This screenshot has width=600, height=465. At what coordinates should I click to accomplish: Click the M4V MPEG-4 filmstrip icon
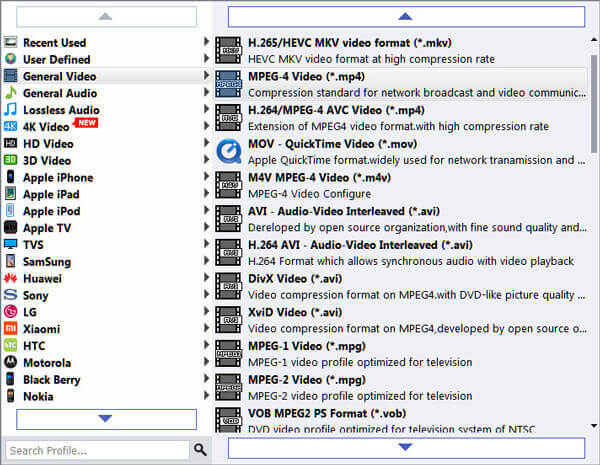[x=228, y=185]
